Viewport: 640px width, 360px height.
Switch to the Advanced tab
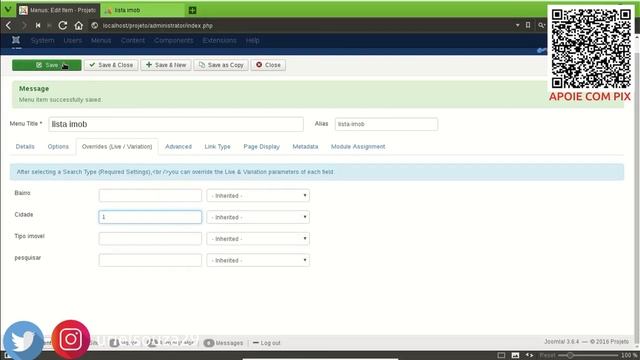point(178,147)
